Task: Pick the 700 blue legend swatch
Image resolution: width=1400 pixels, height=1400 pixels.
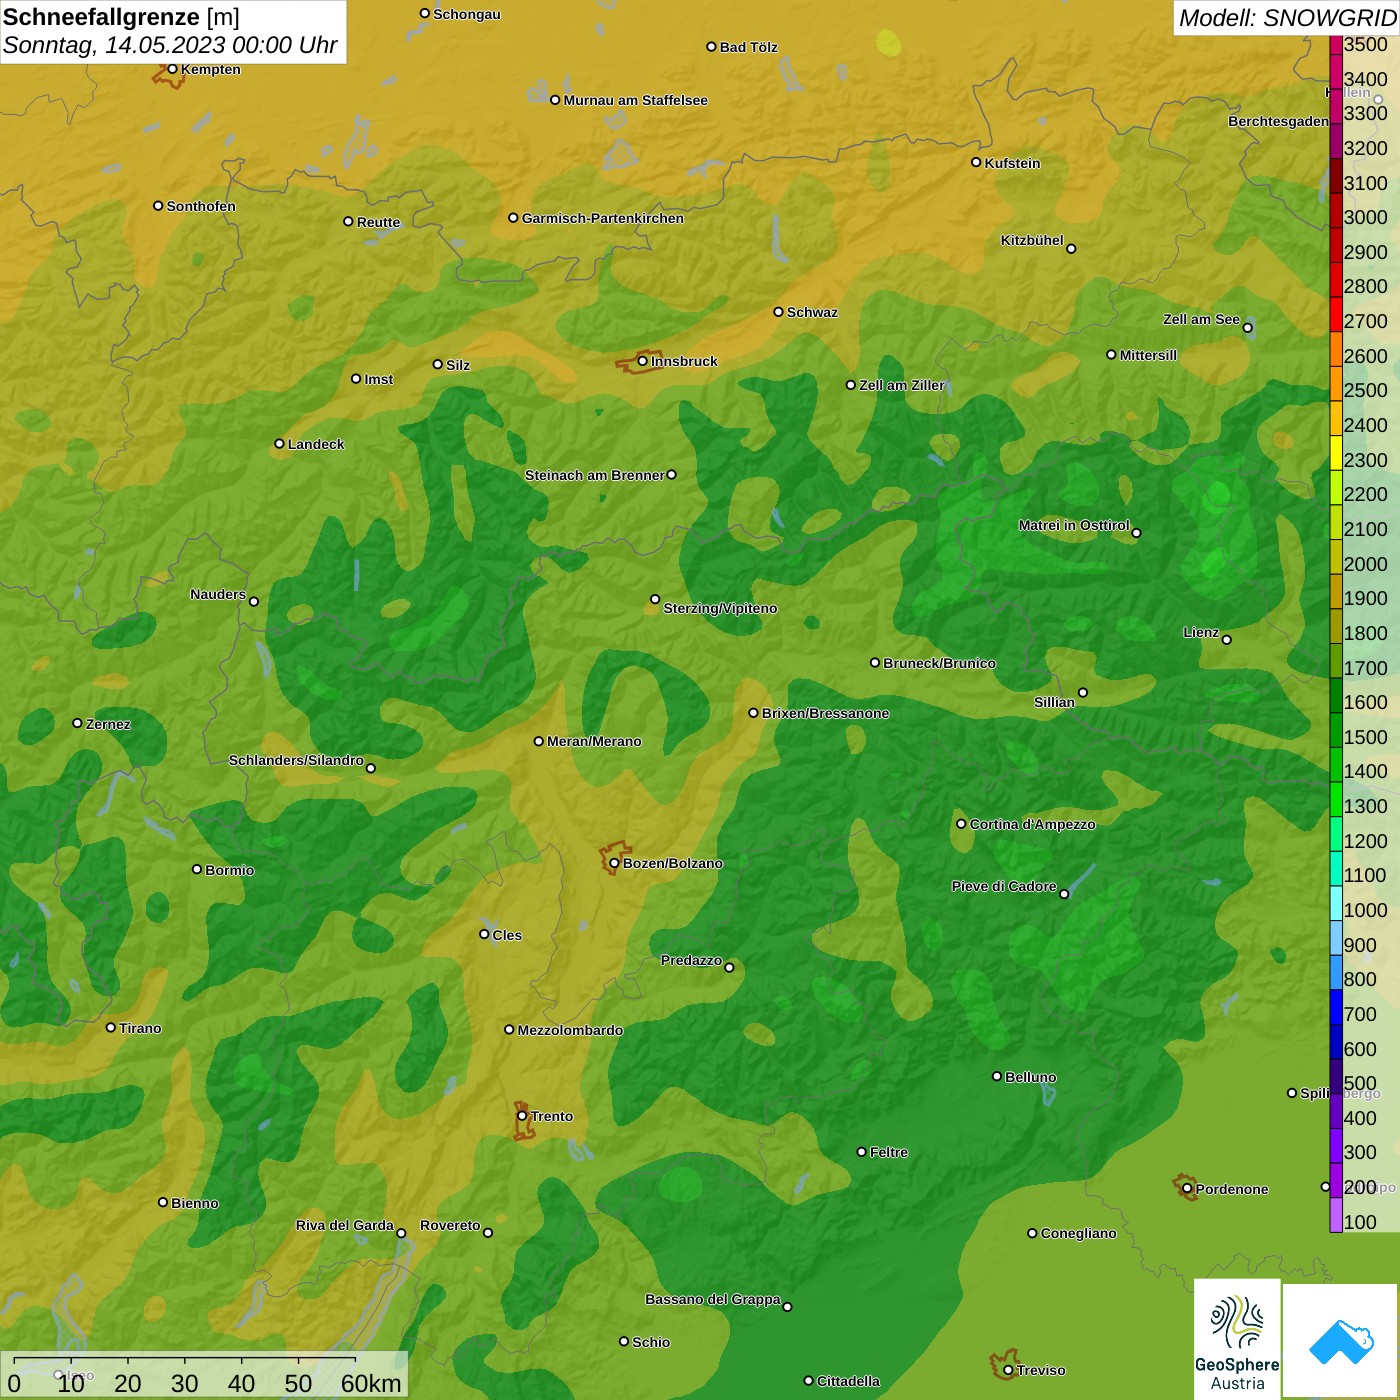Action: click(x=1336, y=1007)
